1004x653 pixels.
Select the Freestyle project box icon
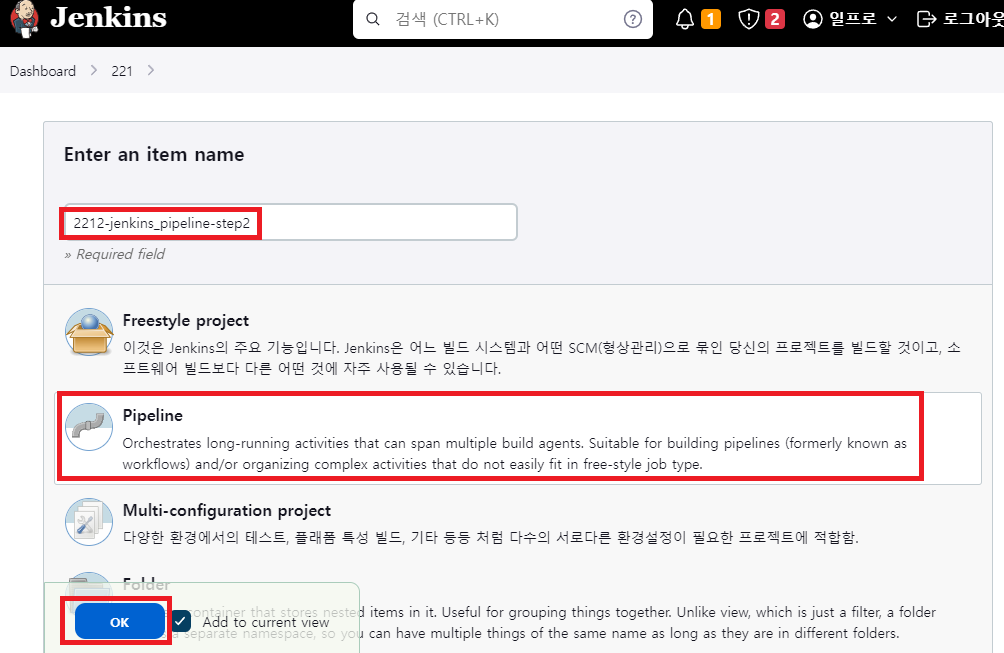[89, 332]
